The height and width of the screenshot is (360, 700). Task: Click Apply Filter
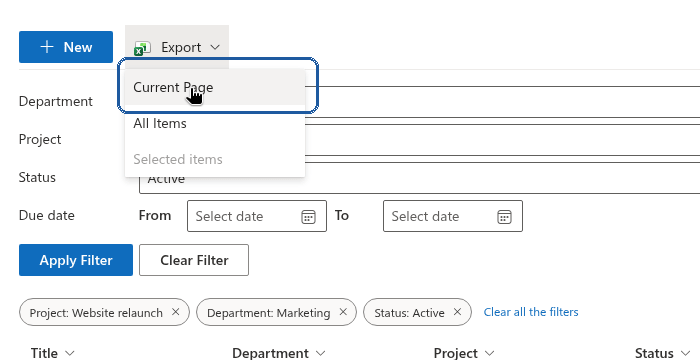pos(76,260)
